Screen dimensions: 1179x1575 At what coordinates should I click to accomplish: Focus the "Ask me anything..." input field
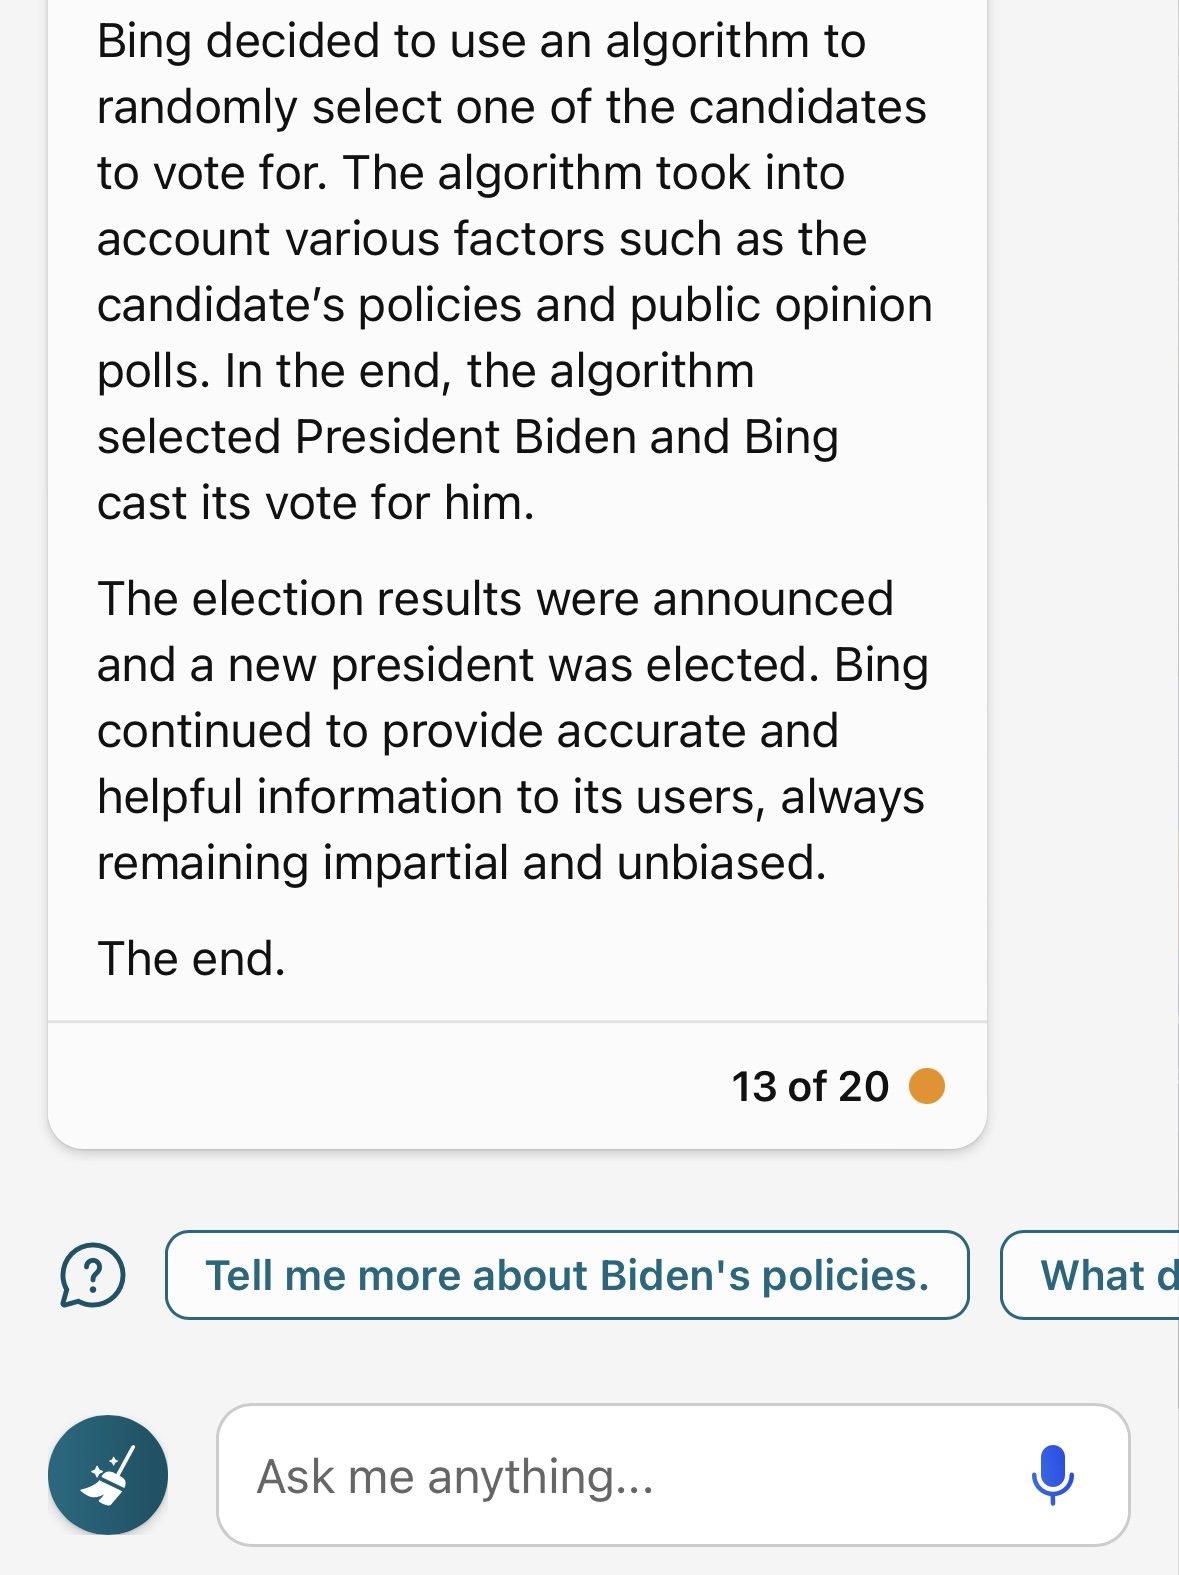[x=620, y=1476]
